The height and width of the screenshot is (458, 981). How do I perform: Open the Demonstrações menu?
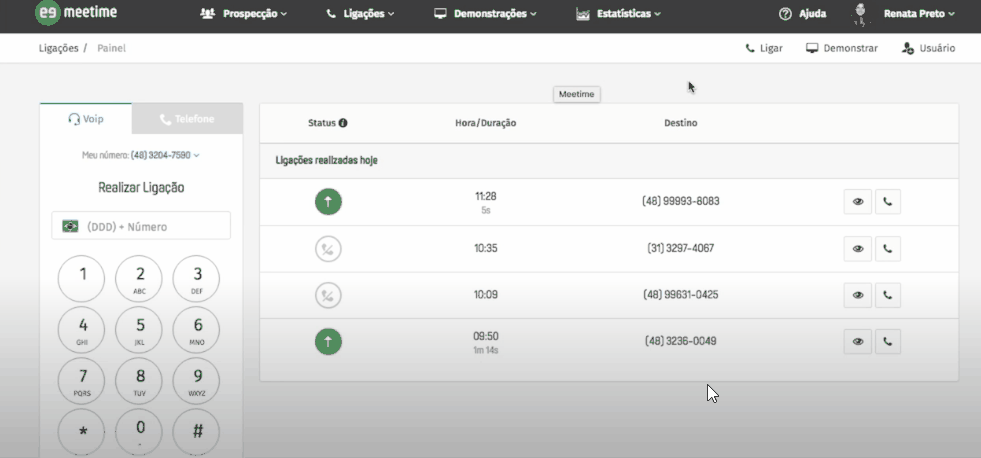click(485, 14)
